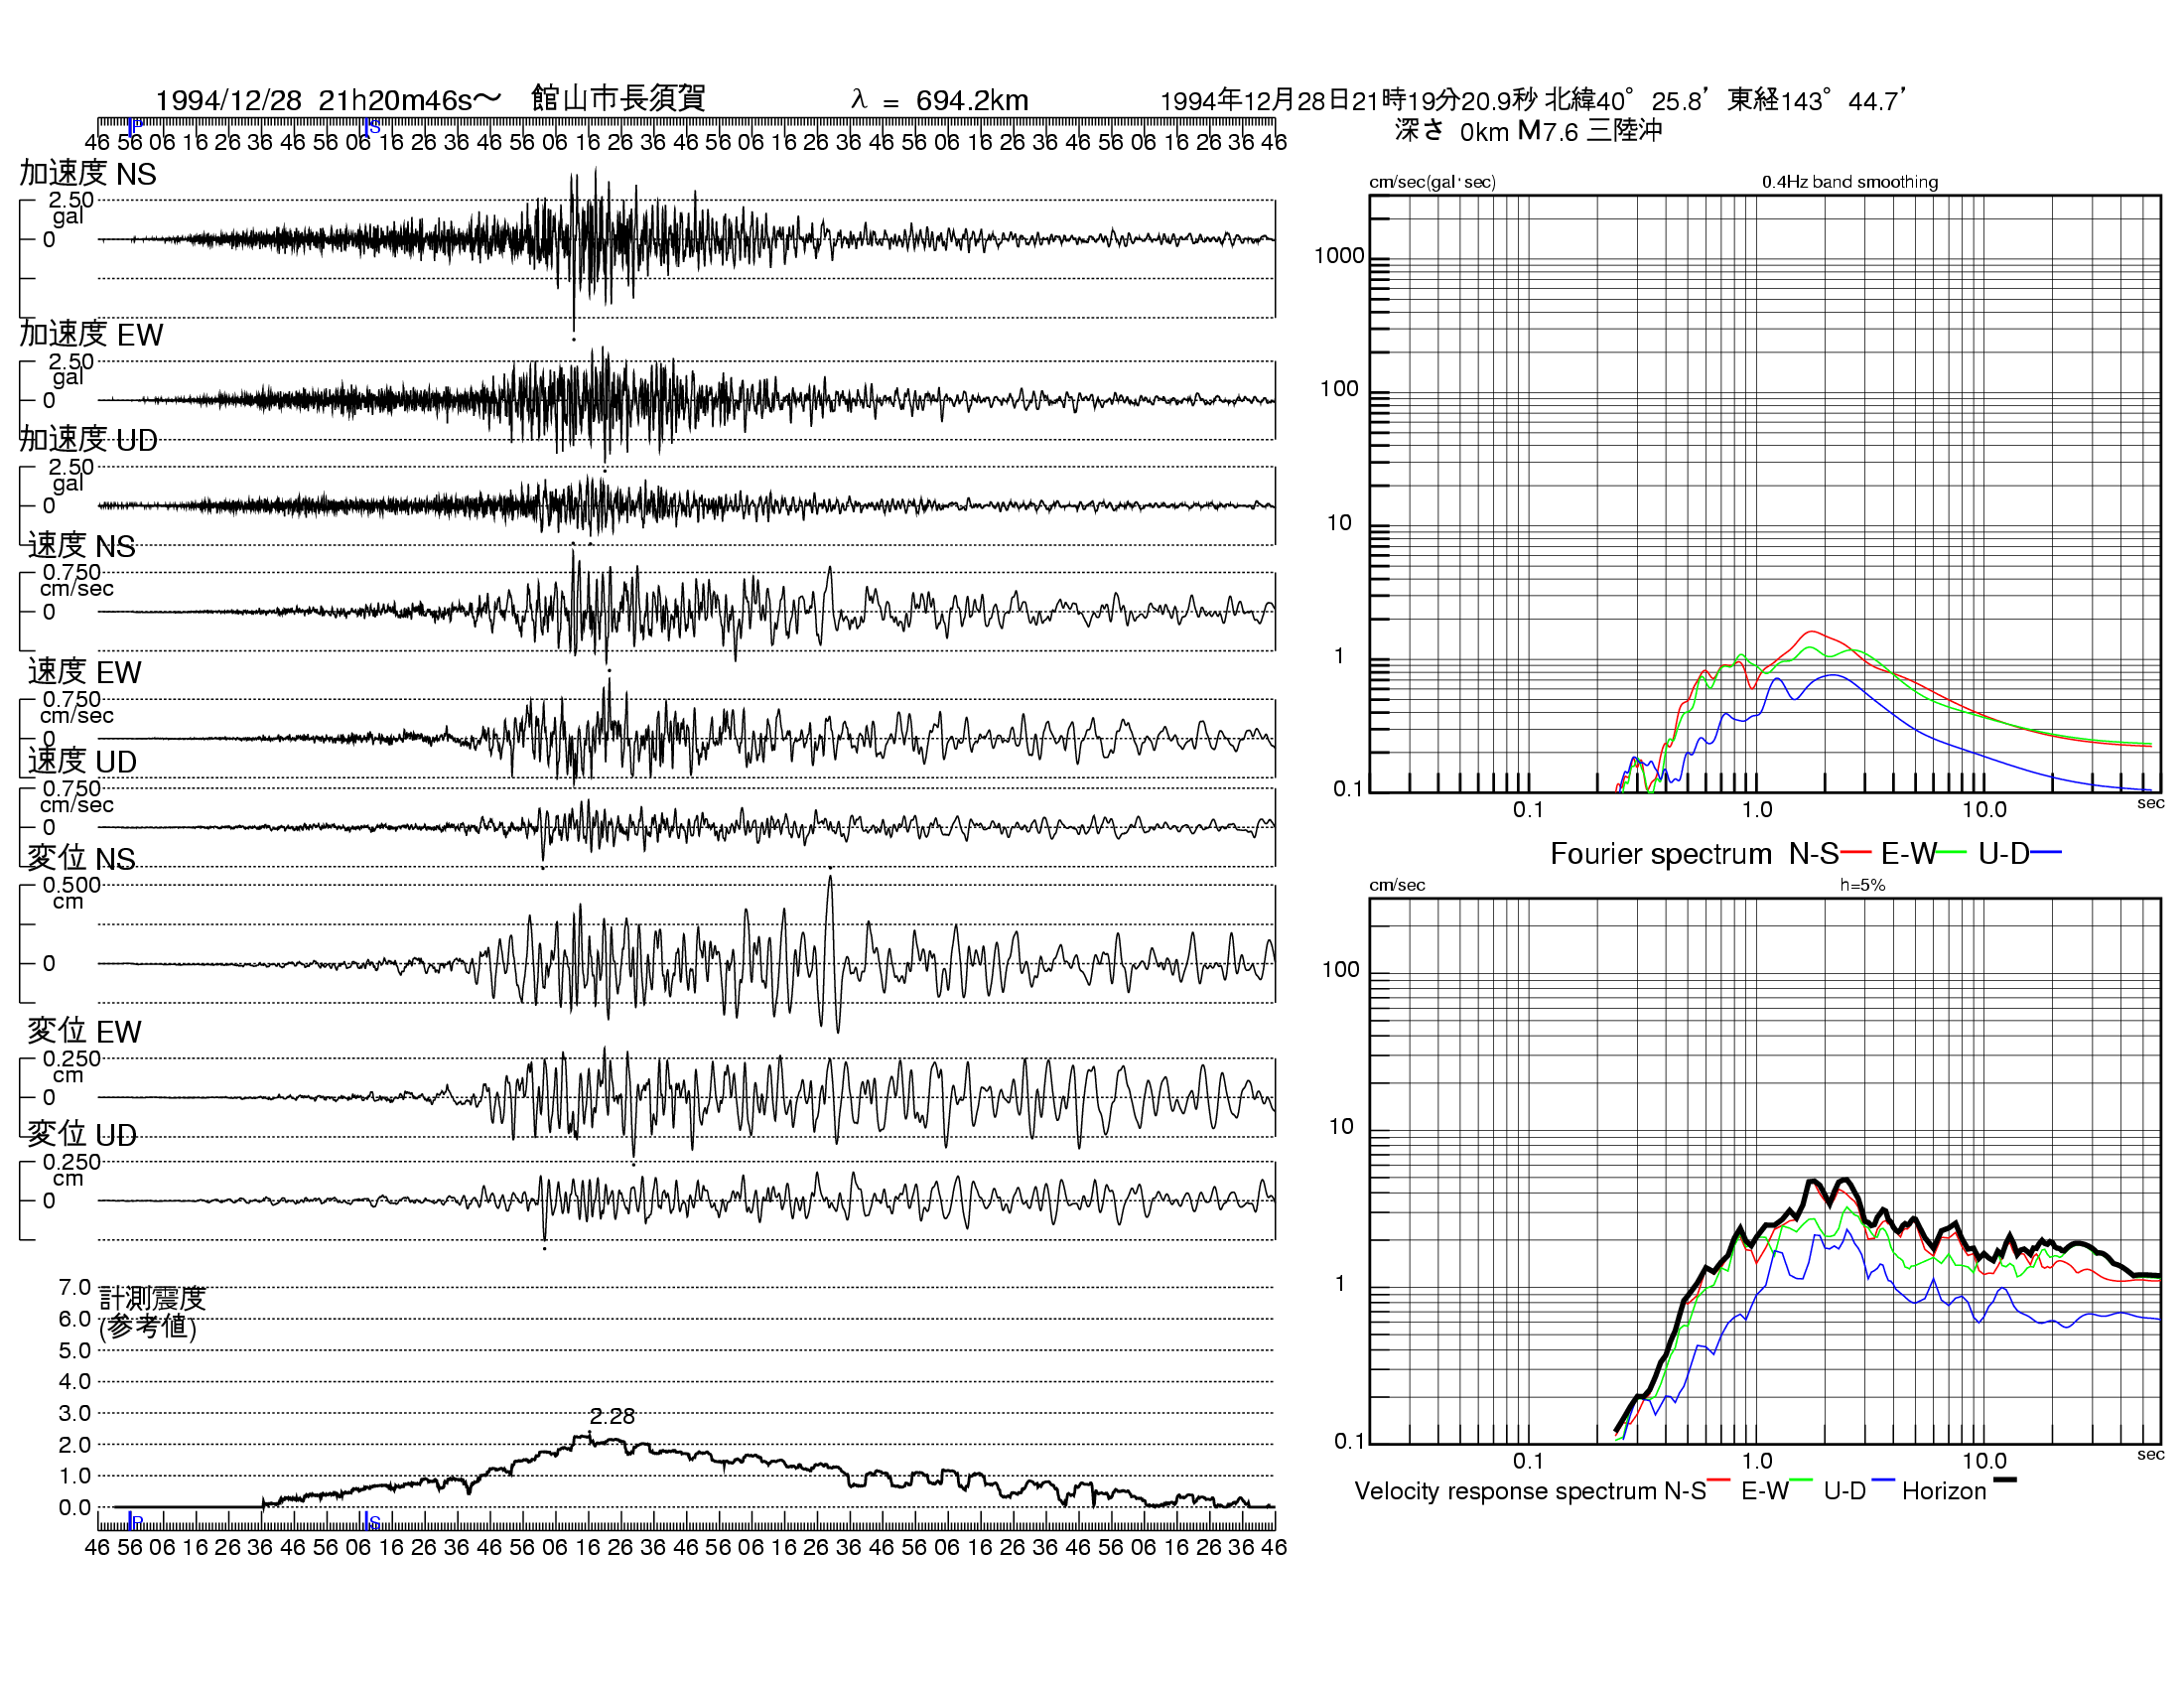Click the S marker on bottom time axis
The width and height of the screenshot is (2184, 1688).
coord(371,1521)
